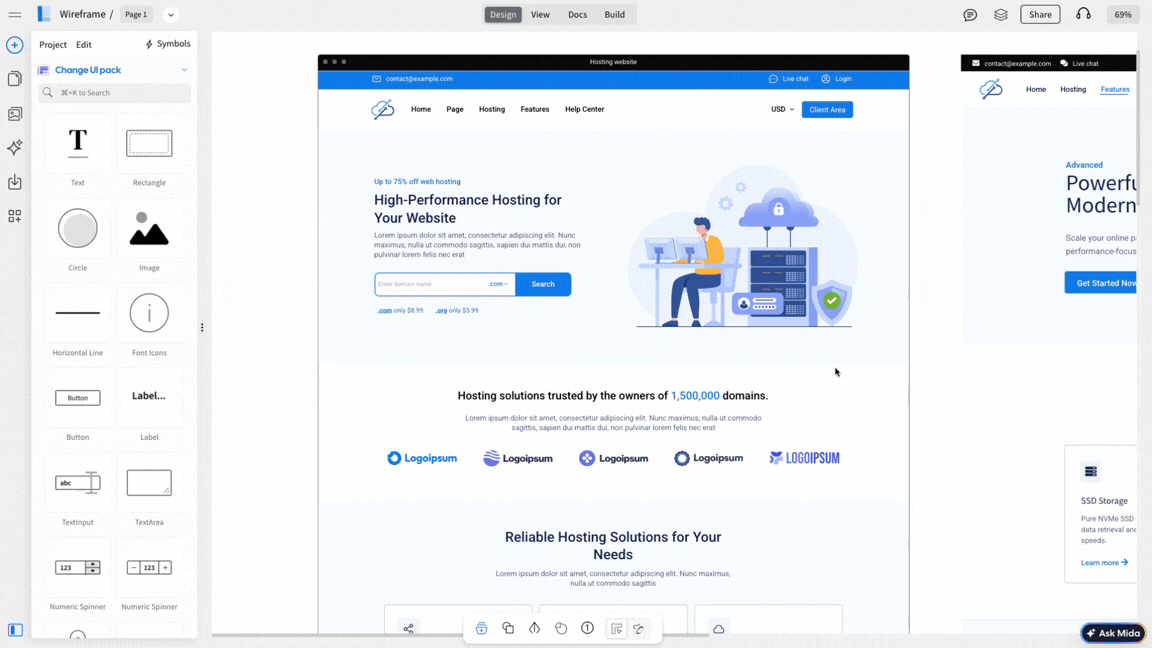Click the Layers icon left of Share
This screenshot has width=1152, height=648.
click(x=1001, y=14)
